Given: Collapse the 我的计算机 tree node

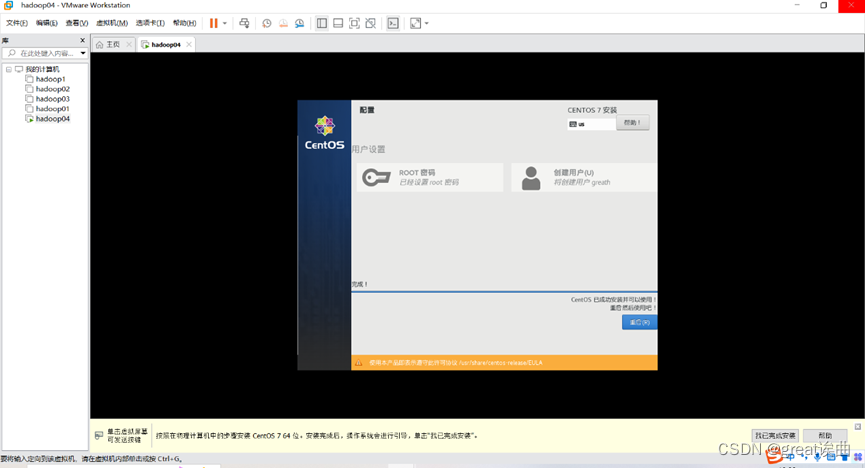Looking at the screenshot, I should pos(9,70).
